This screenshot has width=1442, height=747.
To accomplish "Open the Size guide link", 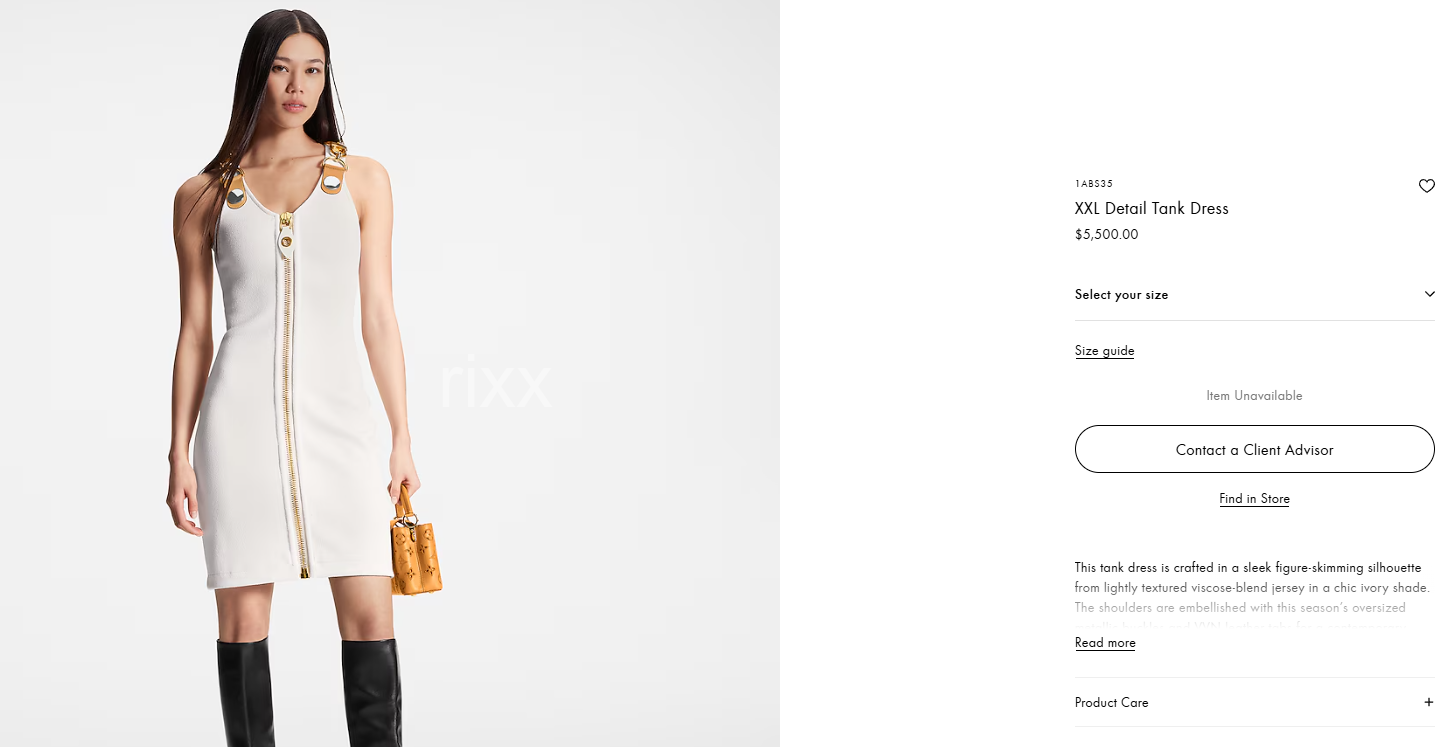I will click(1104, 351).
